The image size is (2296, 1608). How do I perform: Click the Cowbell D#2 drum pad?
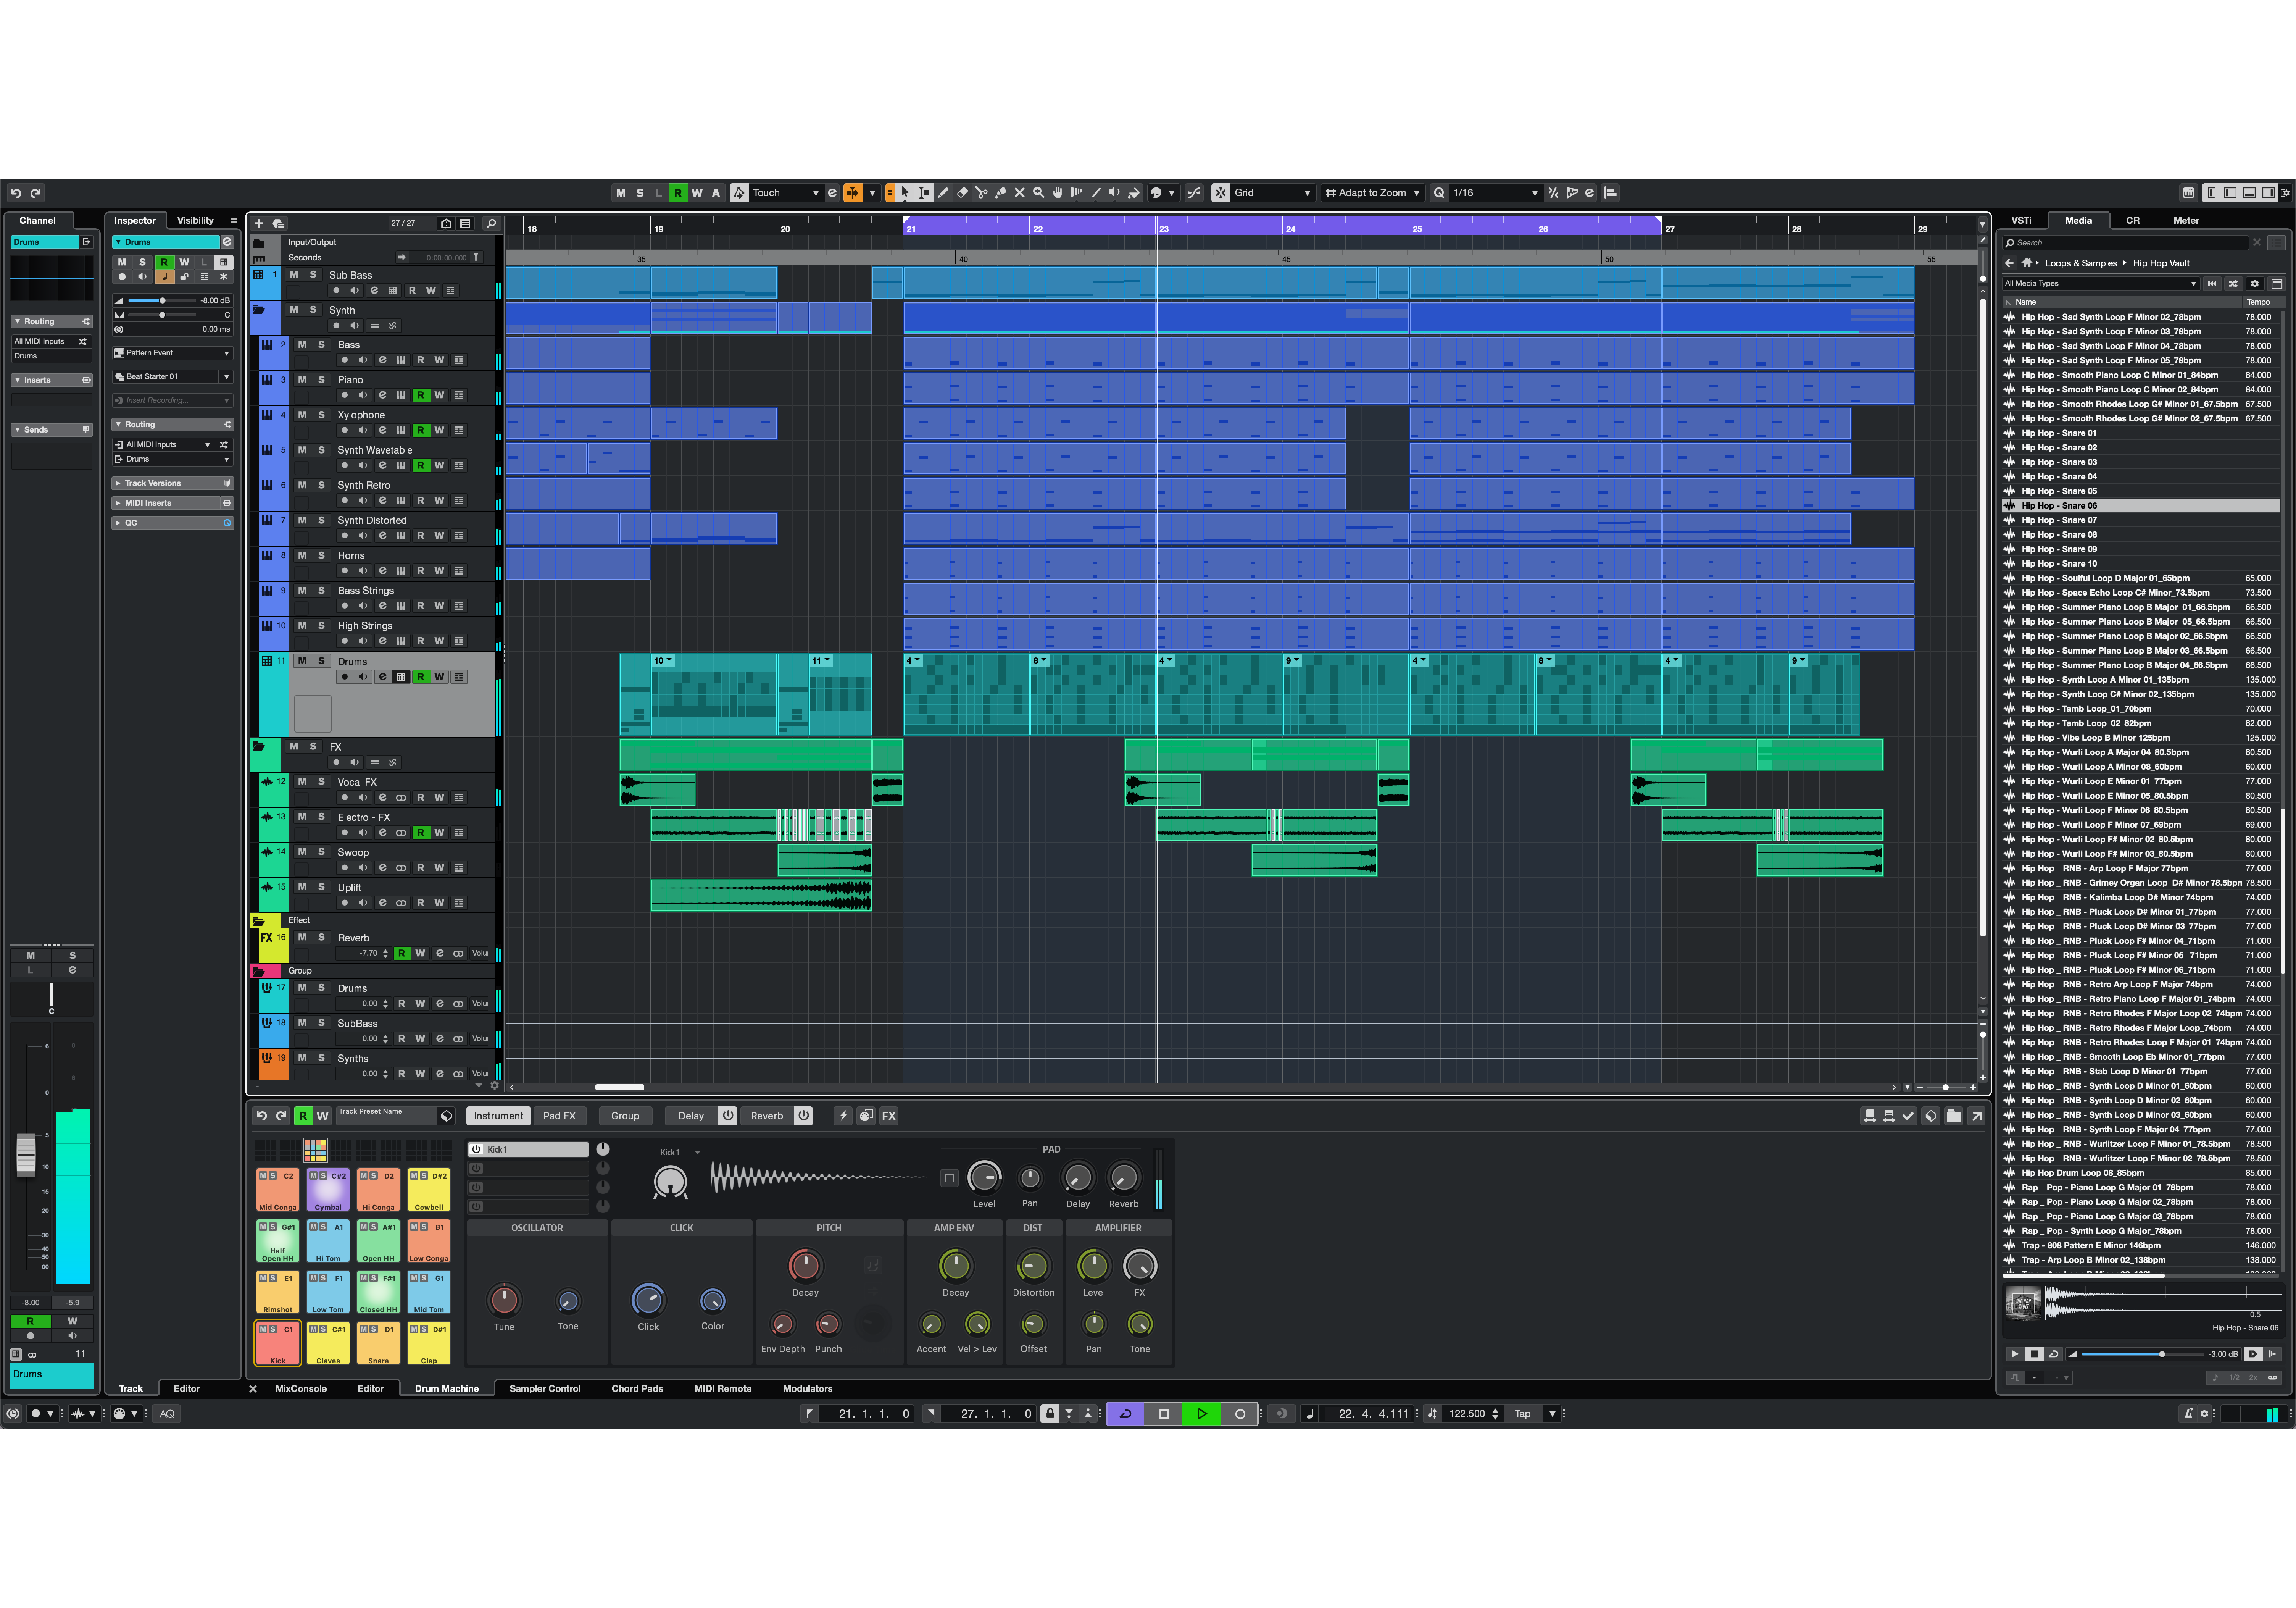pos(429,1190)
